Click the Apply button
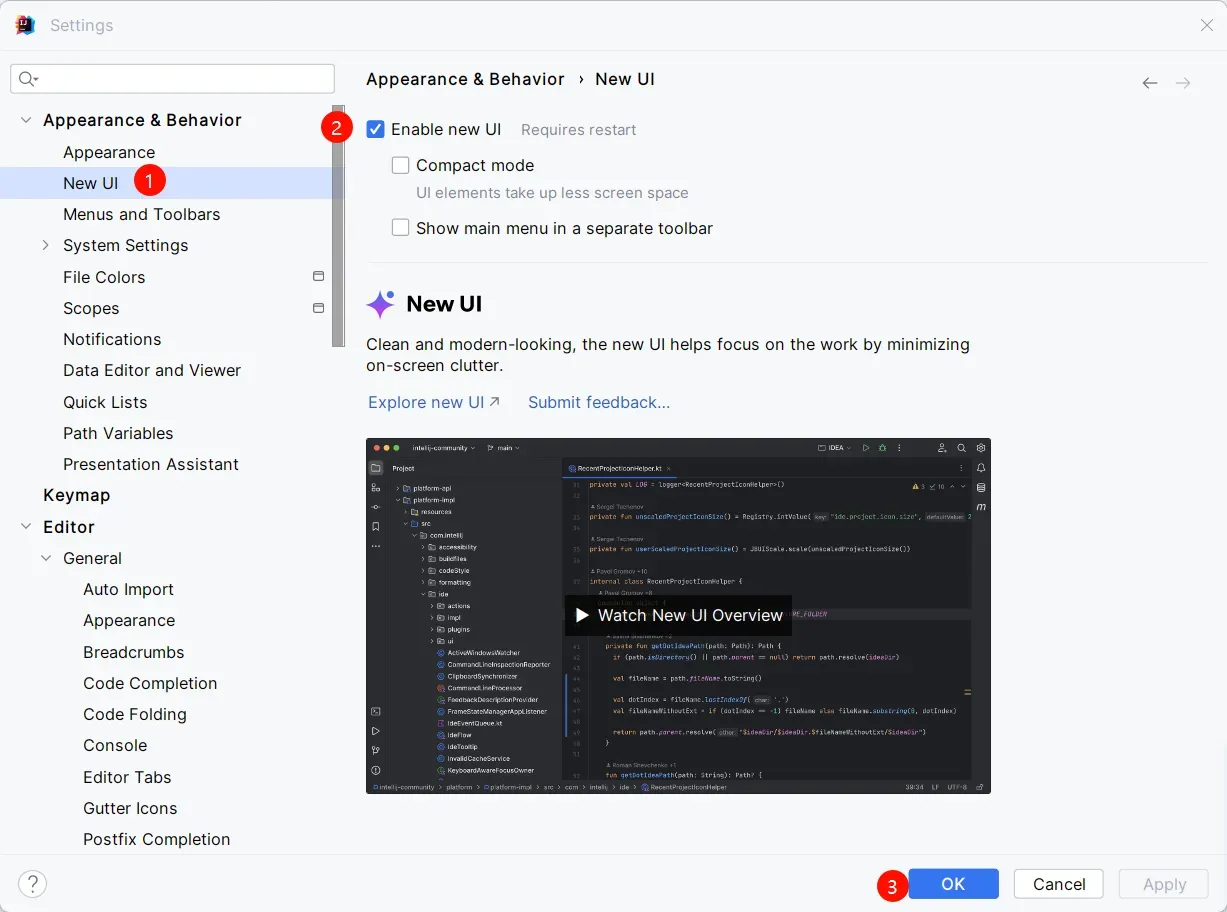Viewport: 1227px width, 912px height. 1164,884
